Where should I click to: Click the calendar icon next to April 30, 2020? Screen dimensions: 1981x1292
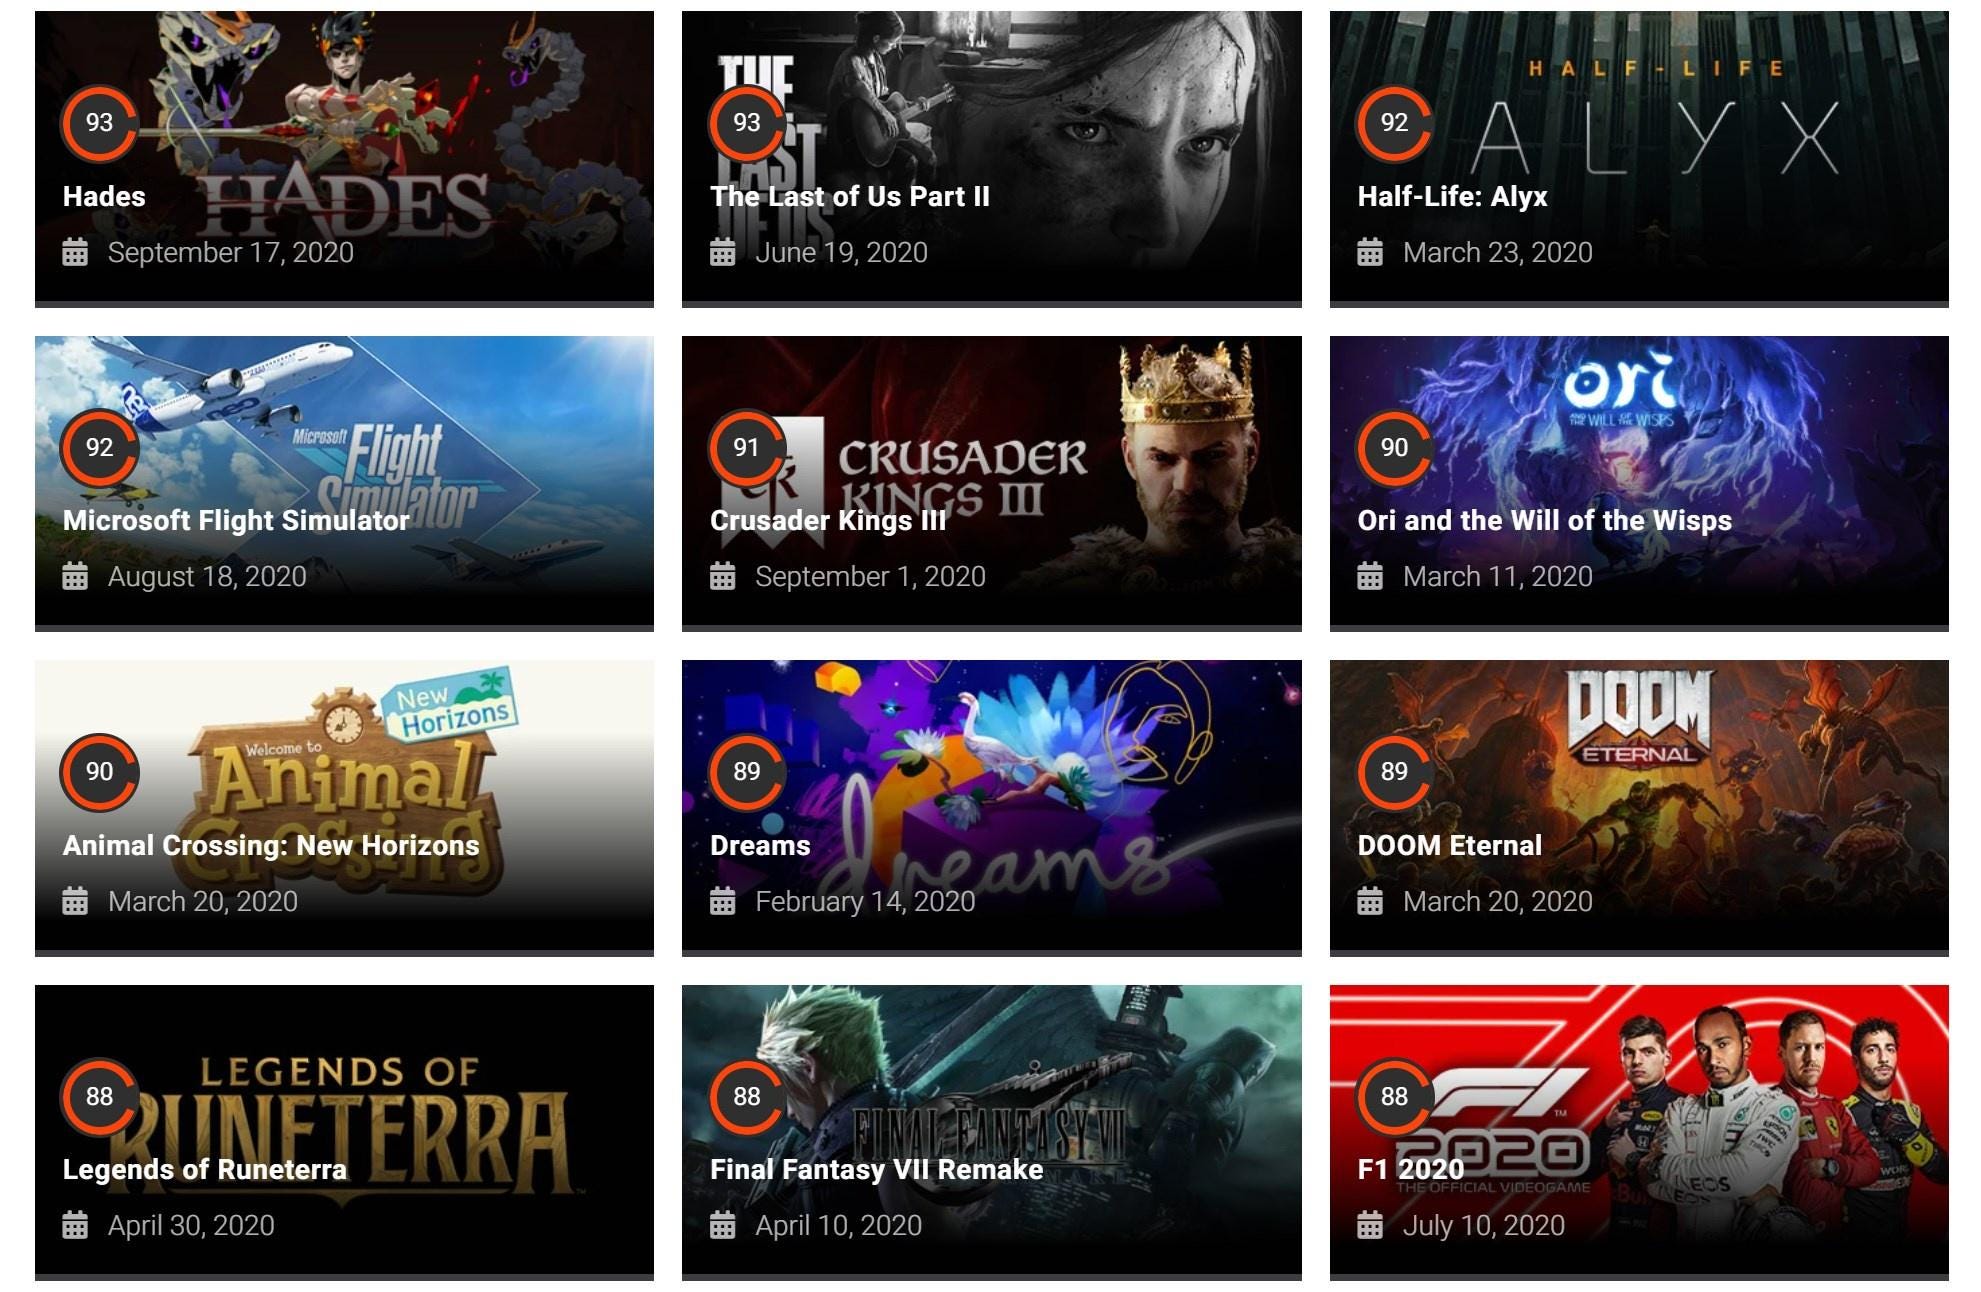coord(75,1225)
